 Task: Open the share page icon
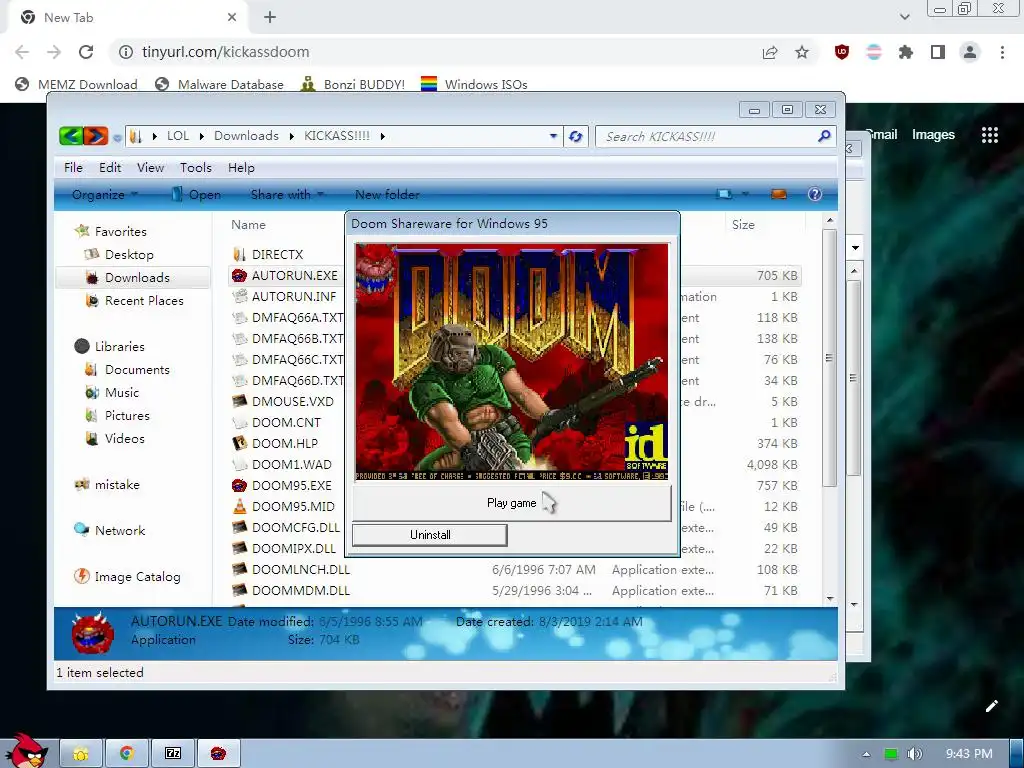pyautogui.click(x=770, y=52)
